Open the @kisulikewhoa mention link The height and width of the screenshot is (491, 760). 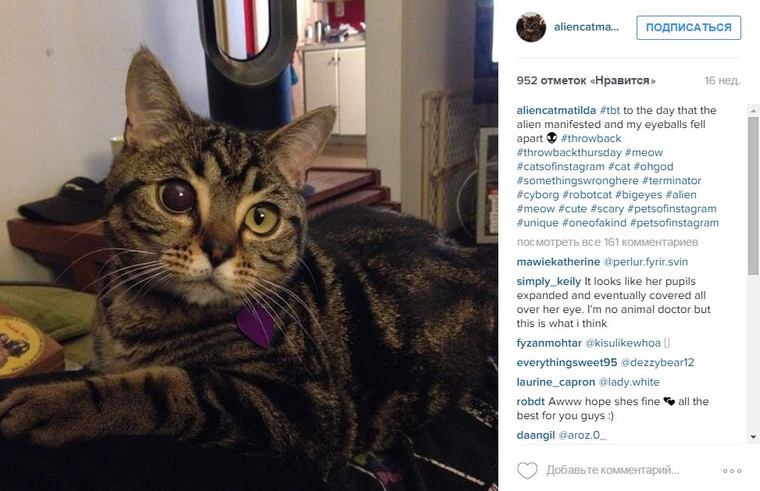click(623, 343)
